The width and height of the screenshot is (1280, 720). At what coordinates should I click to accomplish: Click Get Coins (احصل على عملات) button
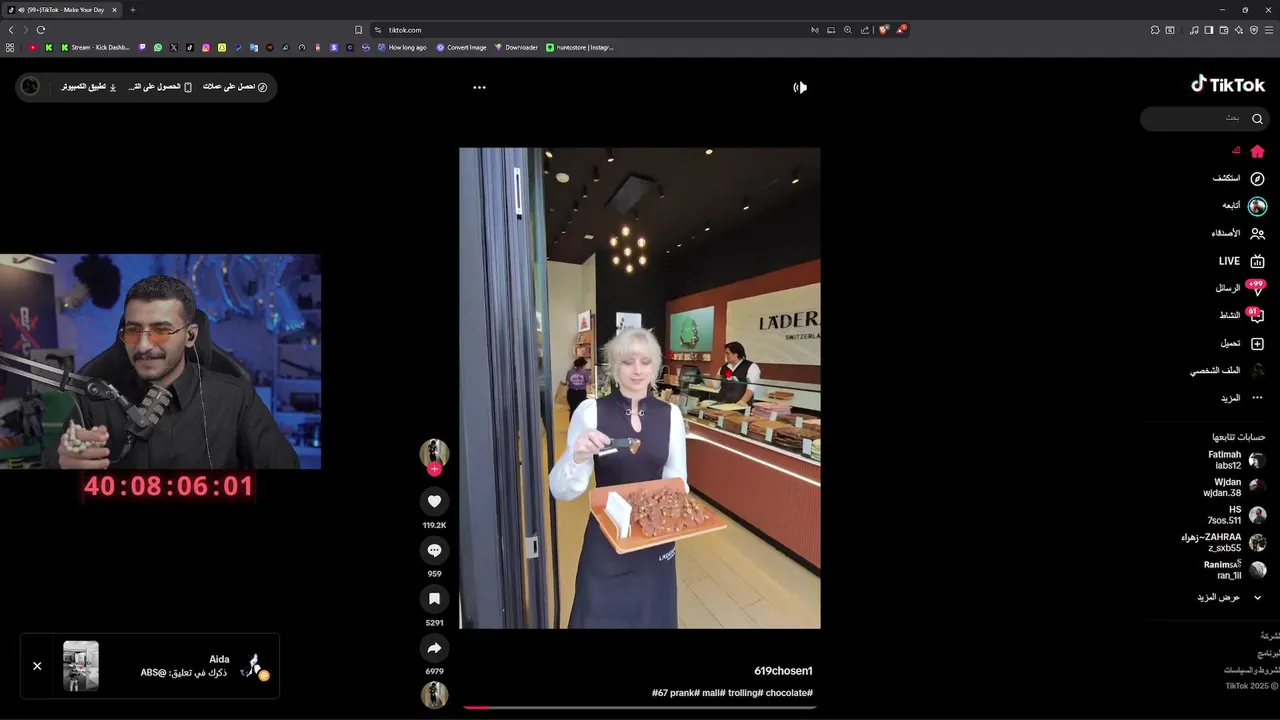235,87
